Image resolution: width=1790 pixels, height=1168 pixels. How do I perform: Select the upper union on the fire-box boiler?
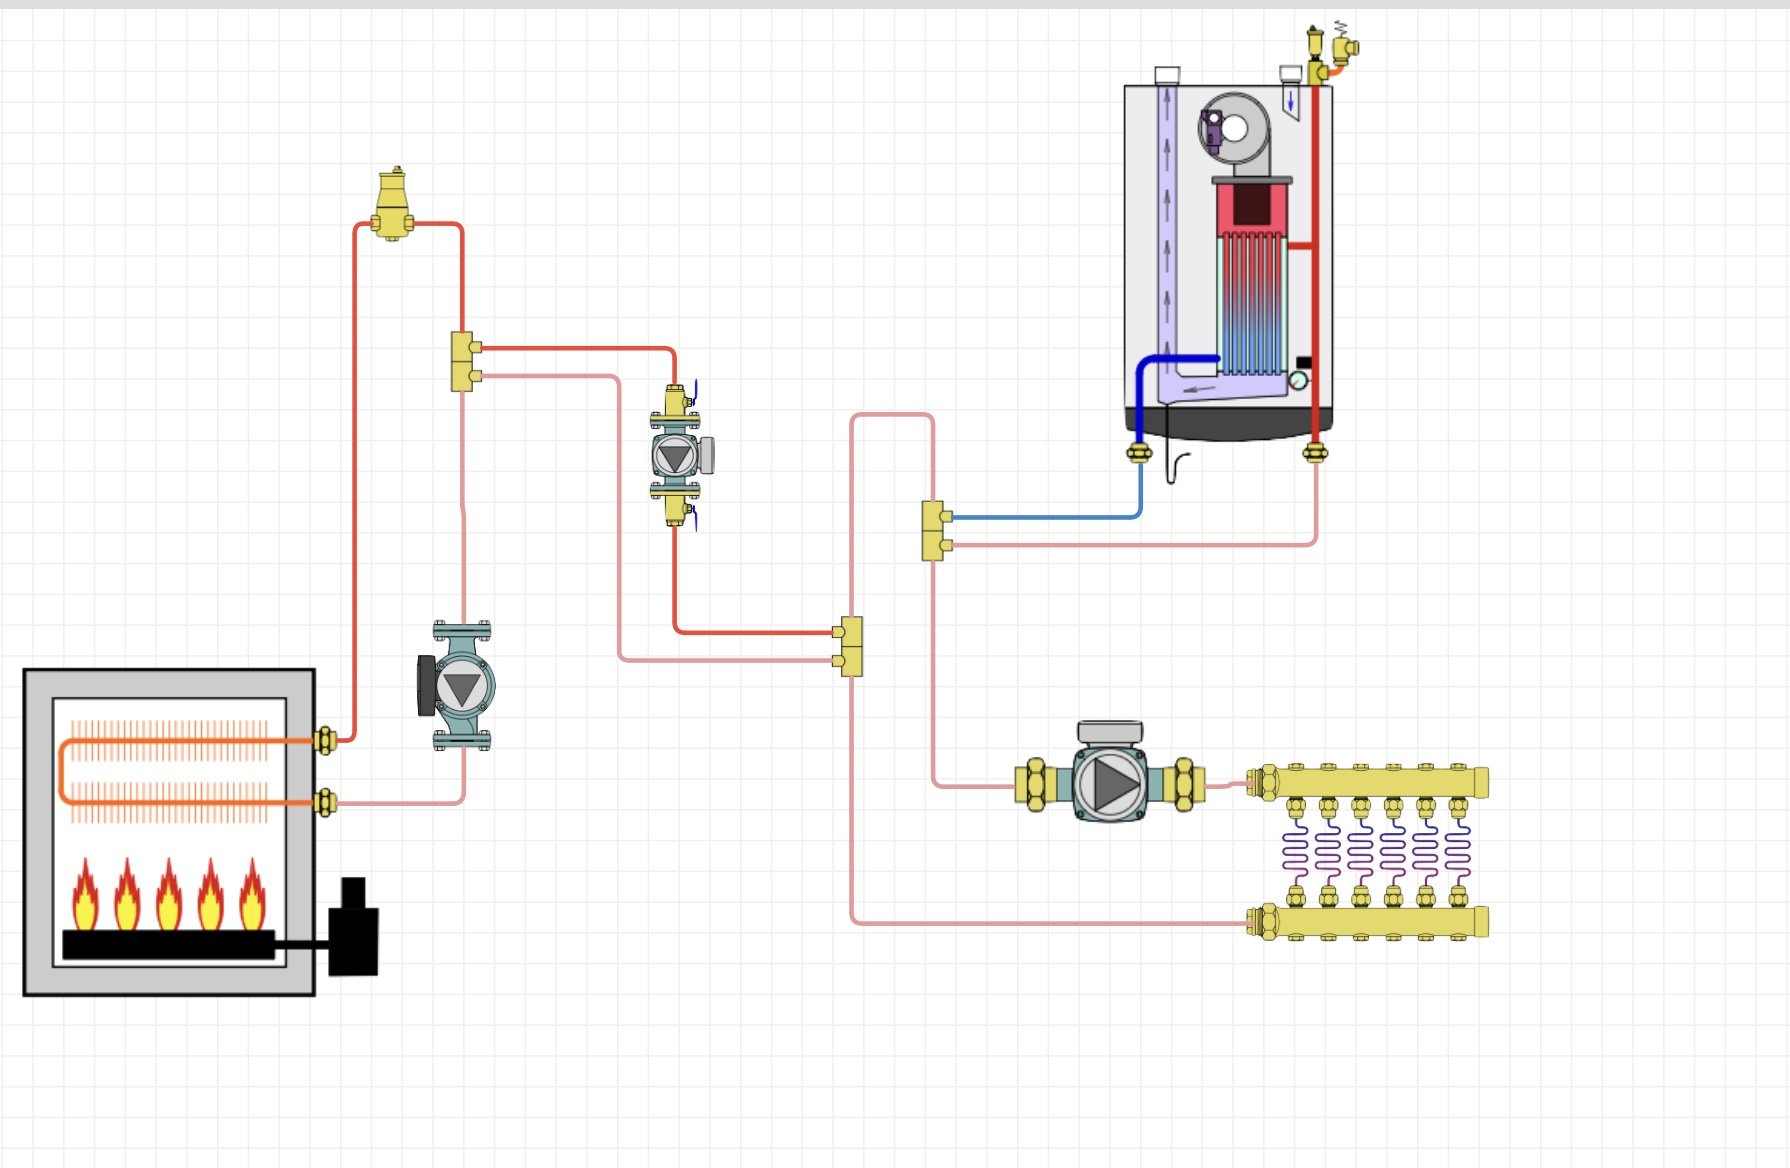tap(325, 741)
